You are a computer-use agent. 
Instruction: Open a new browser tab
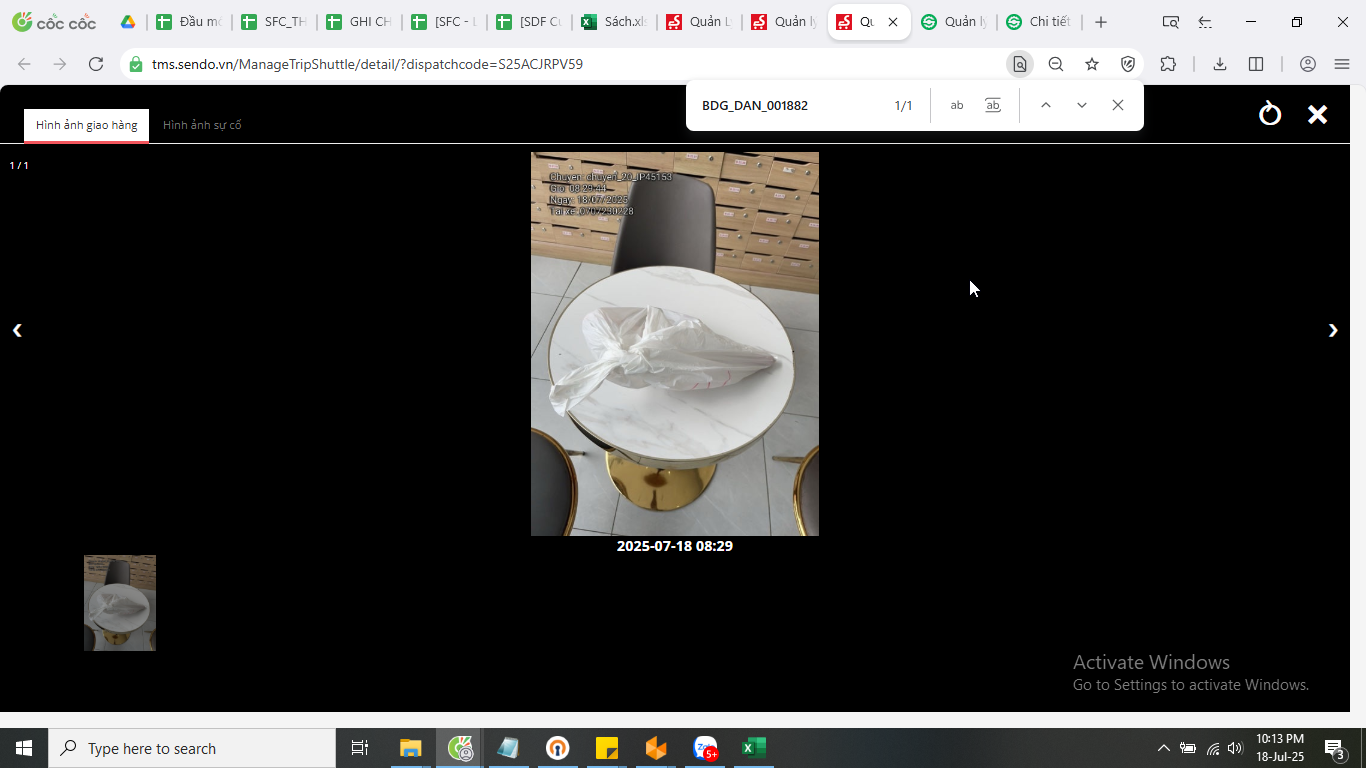point(1101,22)
